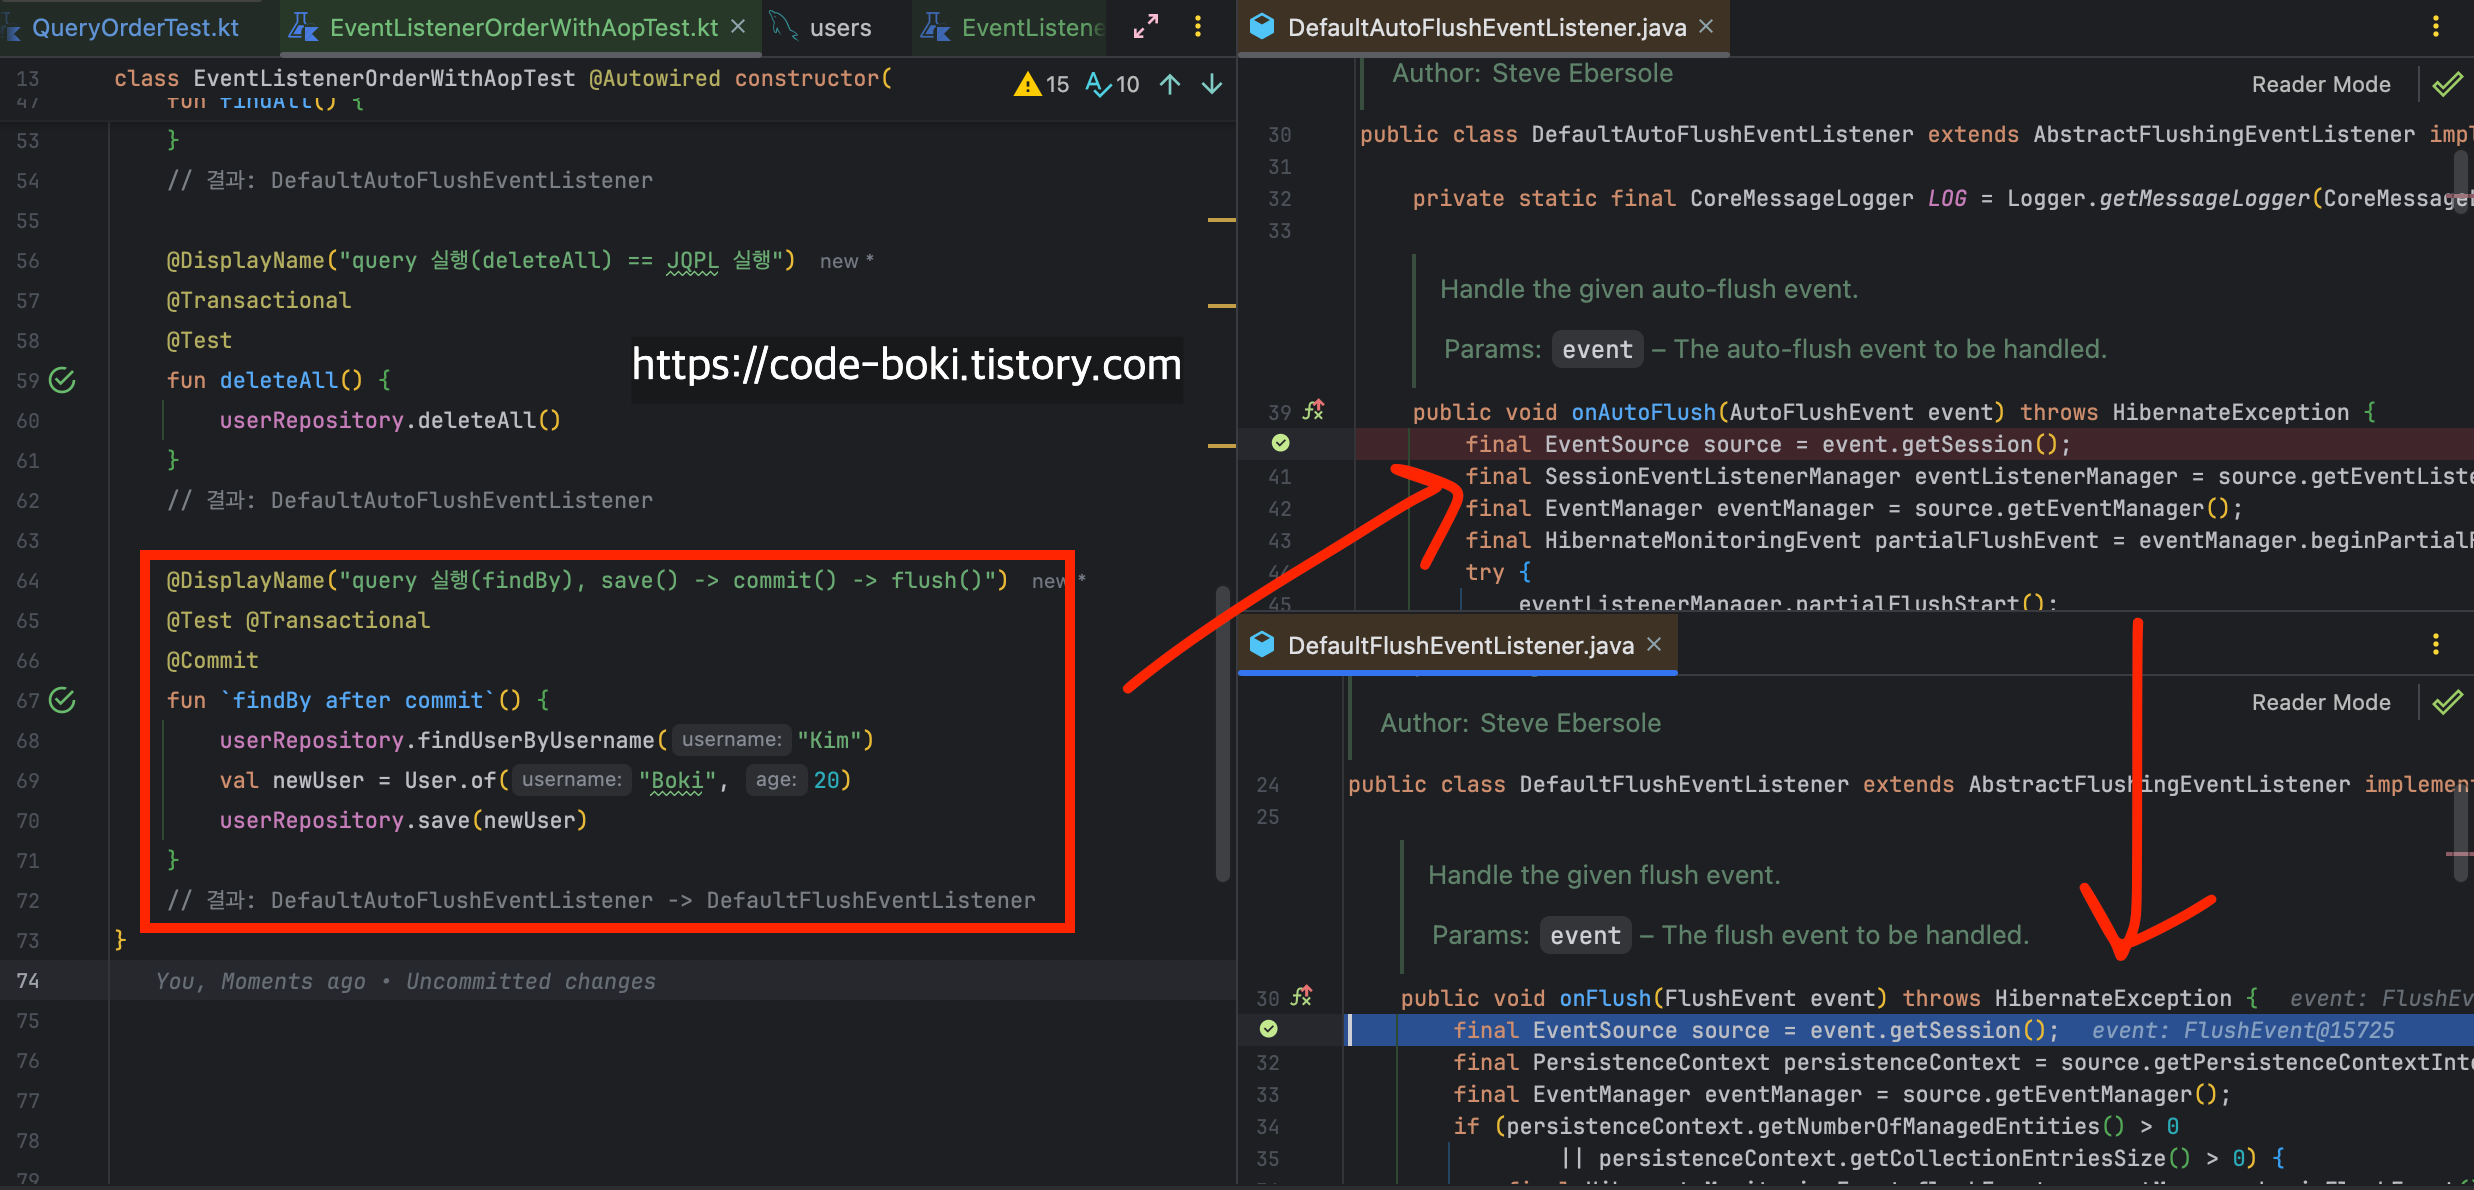Viewport: 2474px width, 1190px height.
Task: Click Reader Mode in the DefaultFlushEventListener editor
Action: pyautogui.click(x=2320, y=702)
